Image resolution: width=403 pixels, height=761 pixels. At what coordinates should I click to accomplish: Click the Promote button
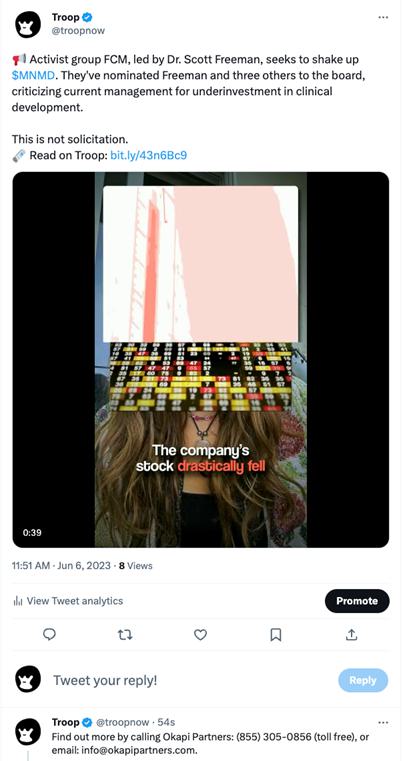[357, 601]
